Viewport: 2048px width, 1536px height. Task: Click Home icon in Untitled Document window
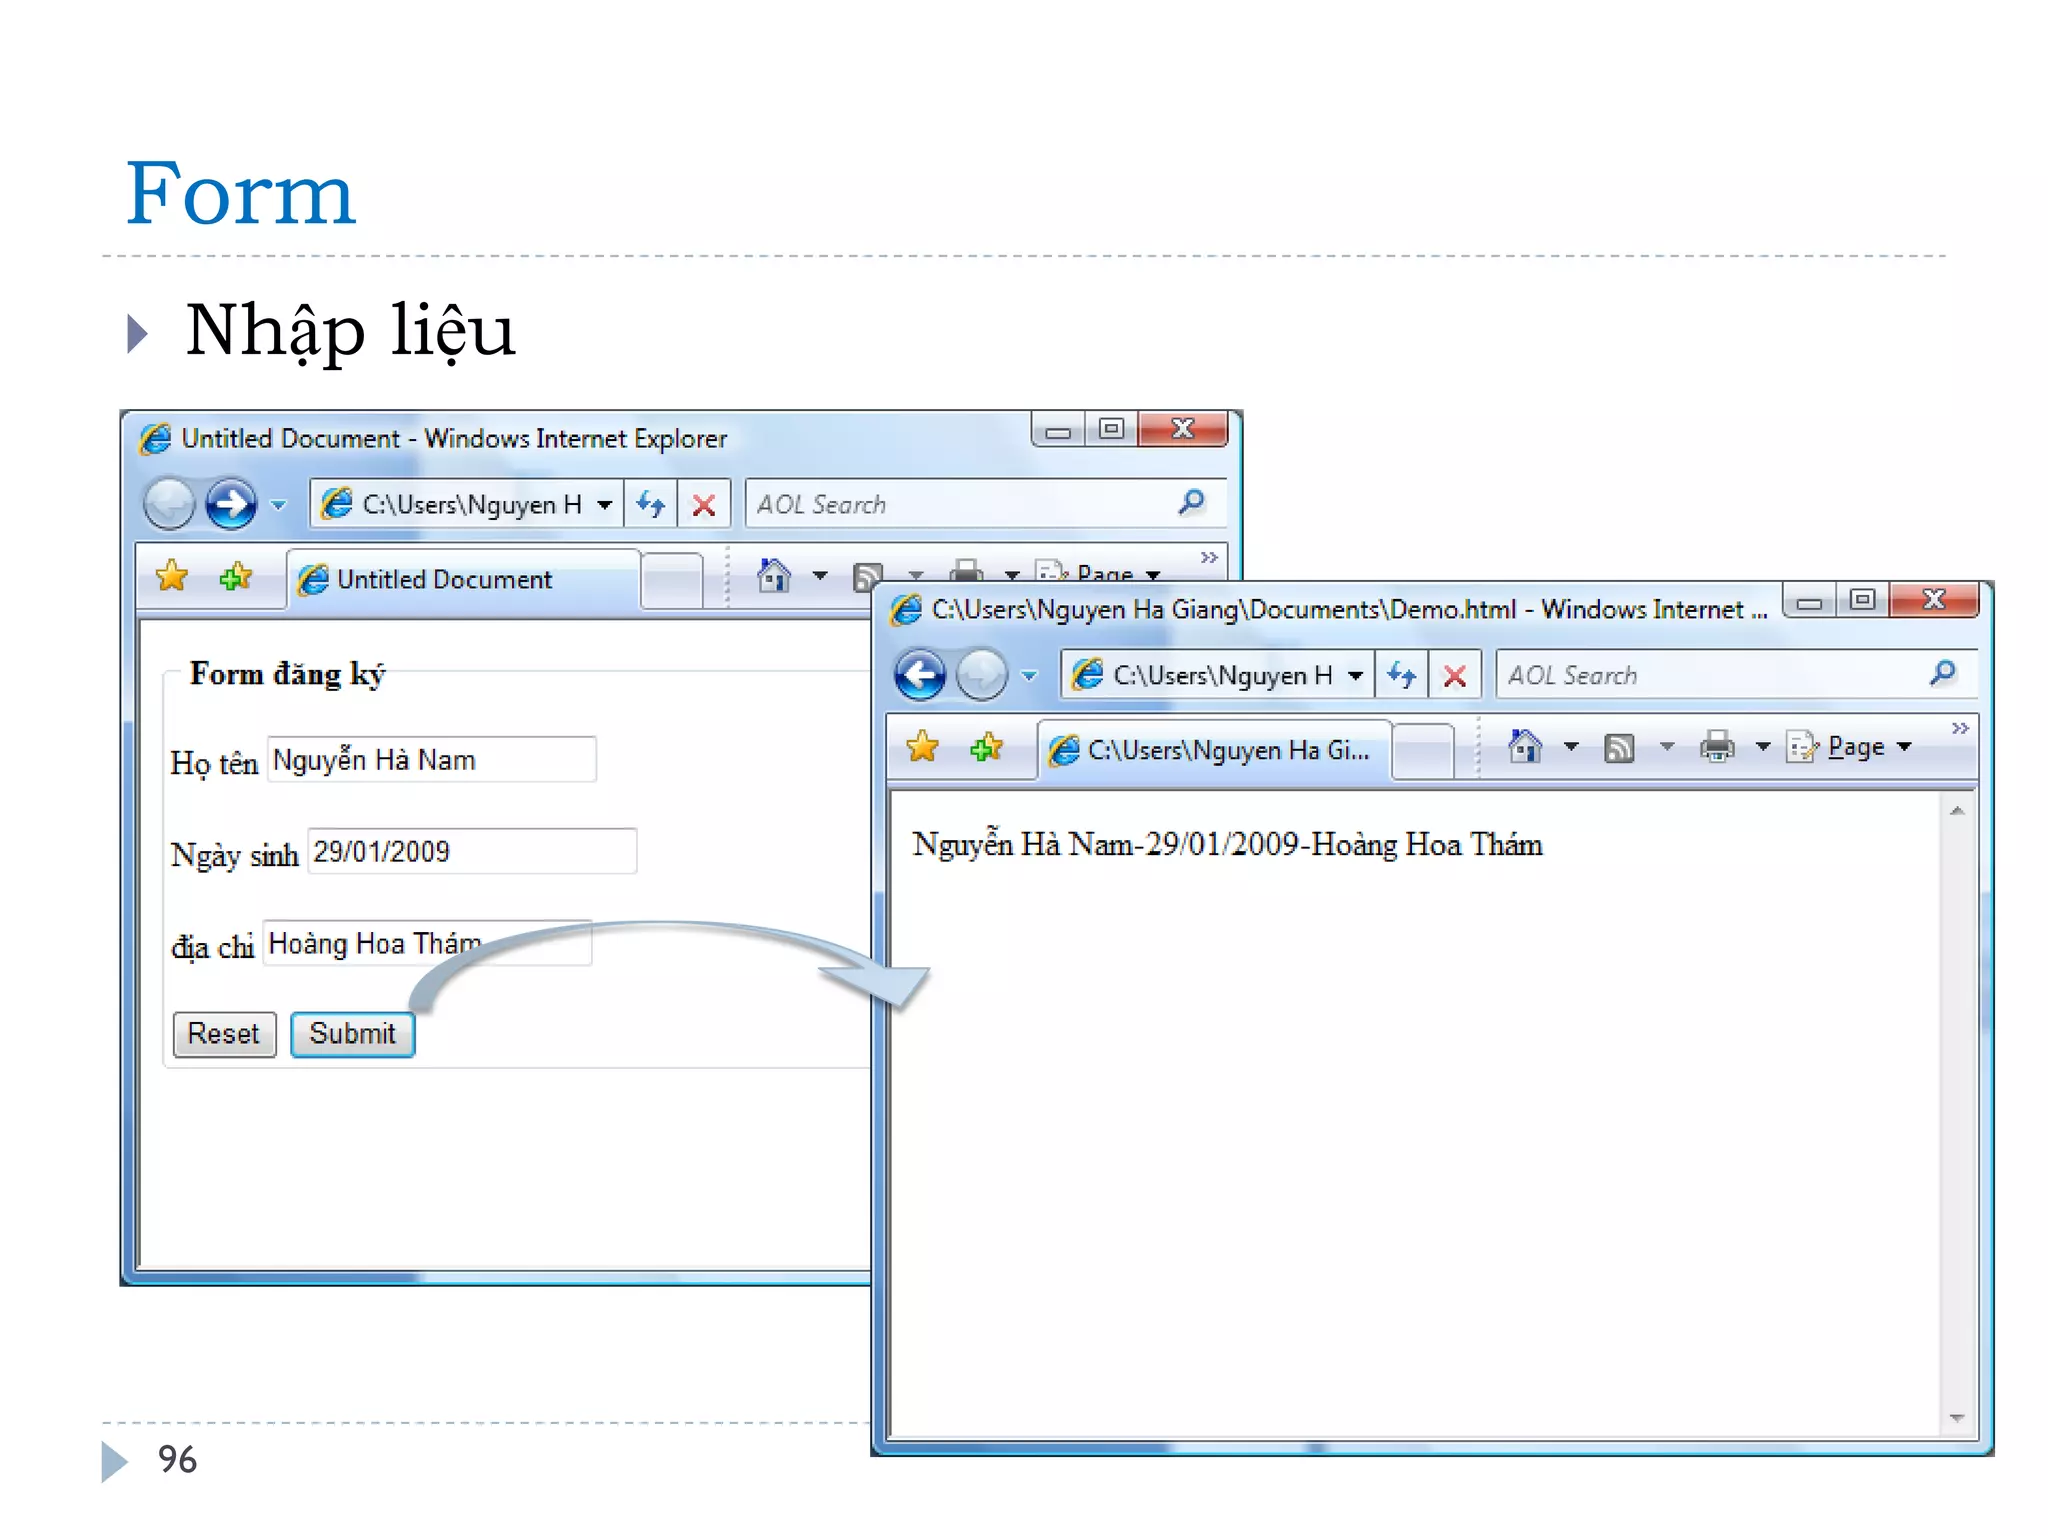(774, 575)
